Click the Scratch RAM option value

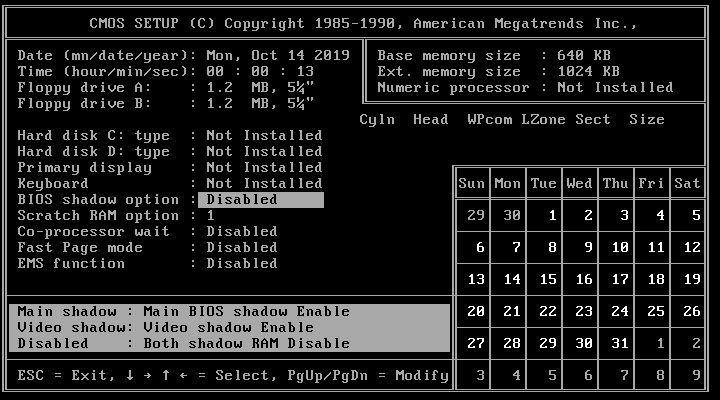[x=211, y=215]
